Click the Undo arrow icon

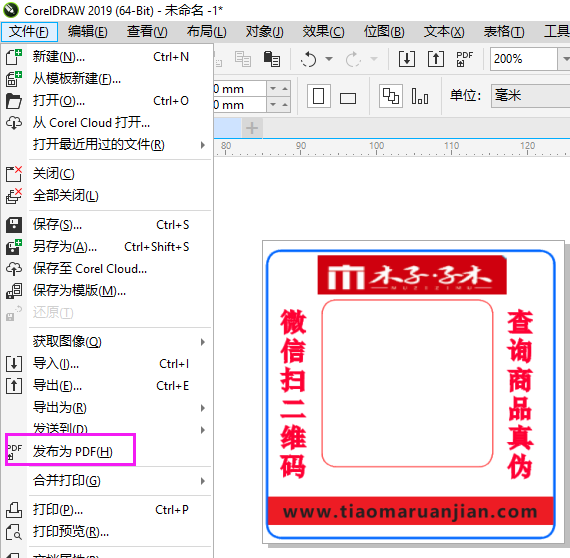click(x=309, y=59)
